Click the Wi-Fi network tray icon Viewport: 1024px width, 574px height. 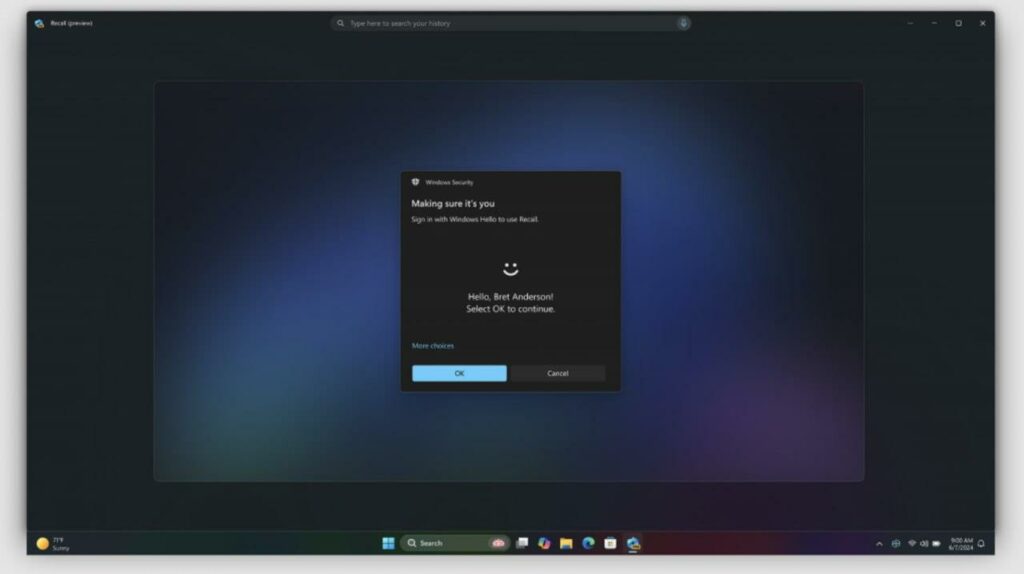911,543
